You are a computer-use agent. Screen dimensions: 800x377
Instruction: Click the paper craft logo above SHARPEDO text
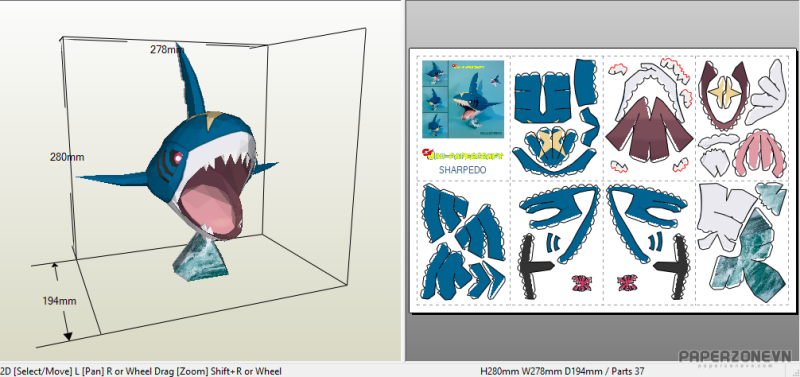coord(463,155)
